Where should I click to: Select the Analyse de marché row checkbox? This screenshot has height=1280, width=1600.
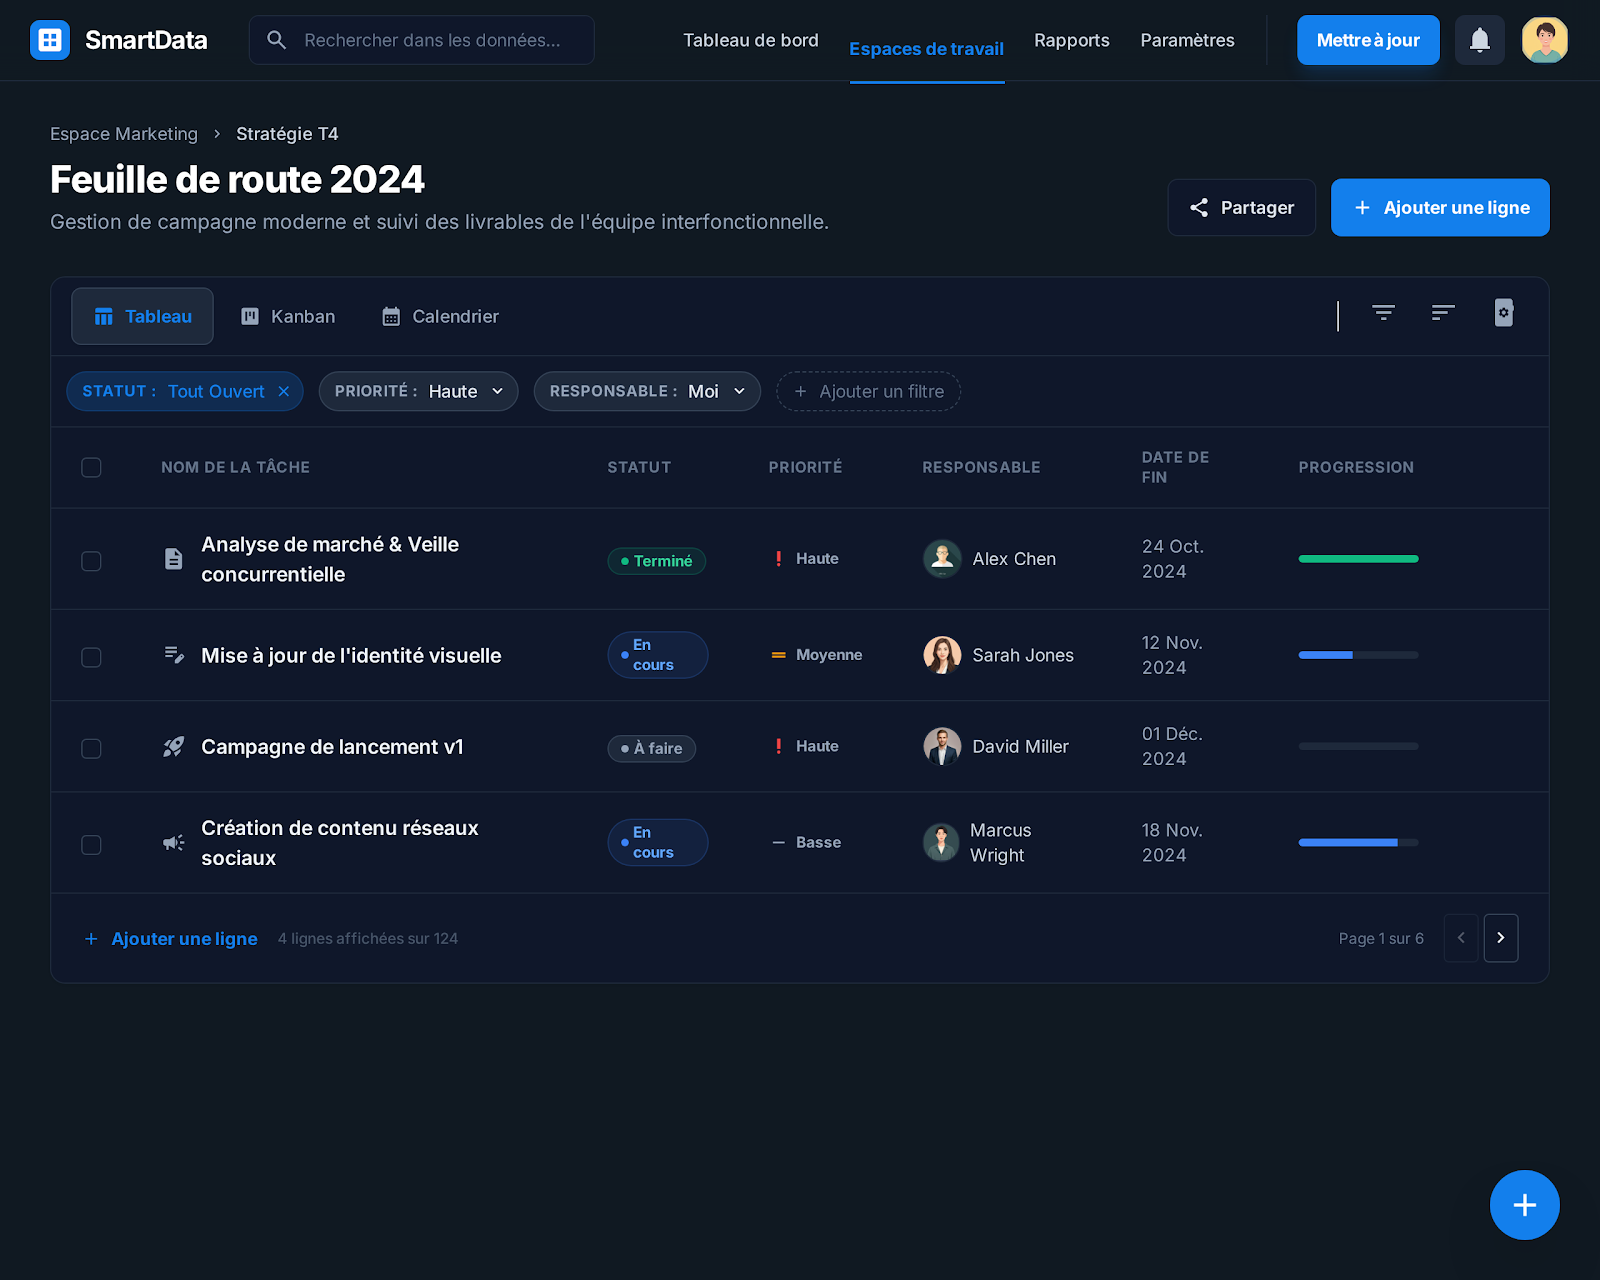coord(91,561)
